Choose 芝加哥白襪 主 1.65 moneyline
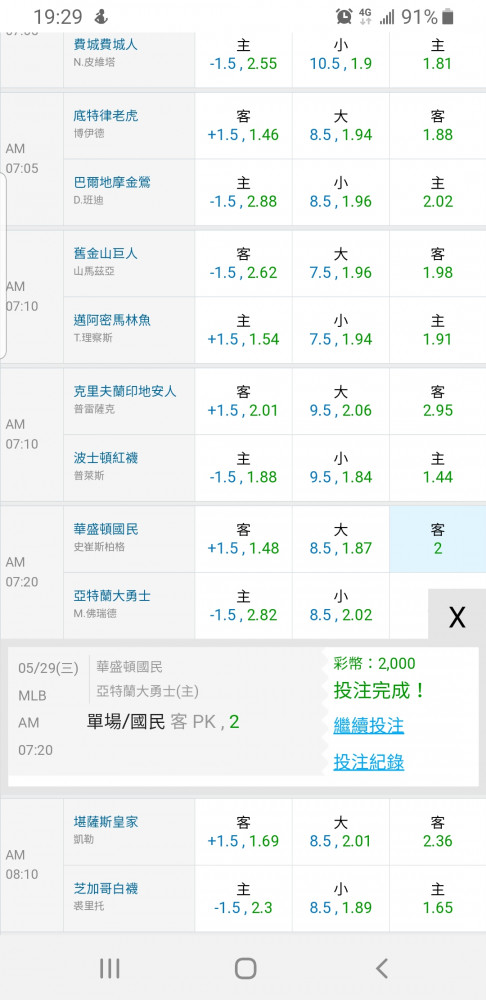Image resolution: width=486 pixels, height=1000 pixels. [438, 898]
